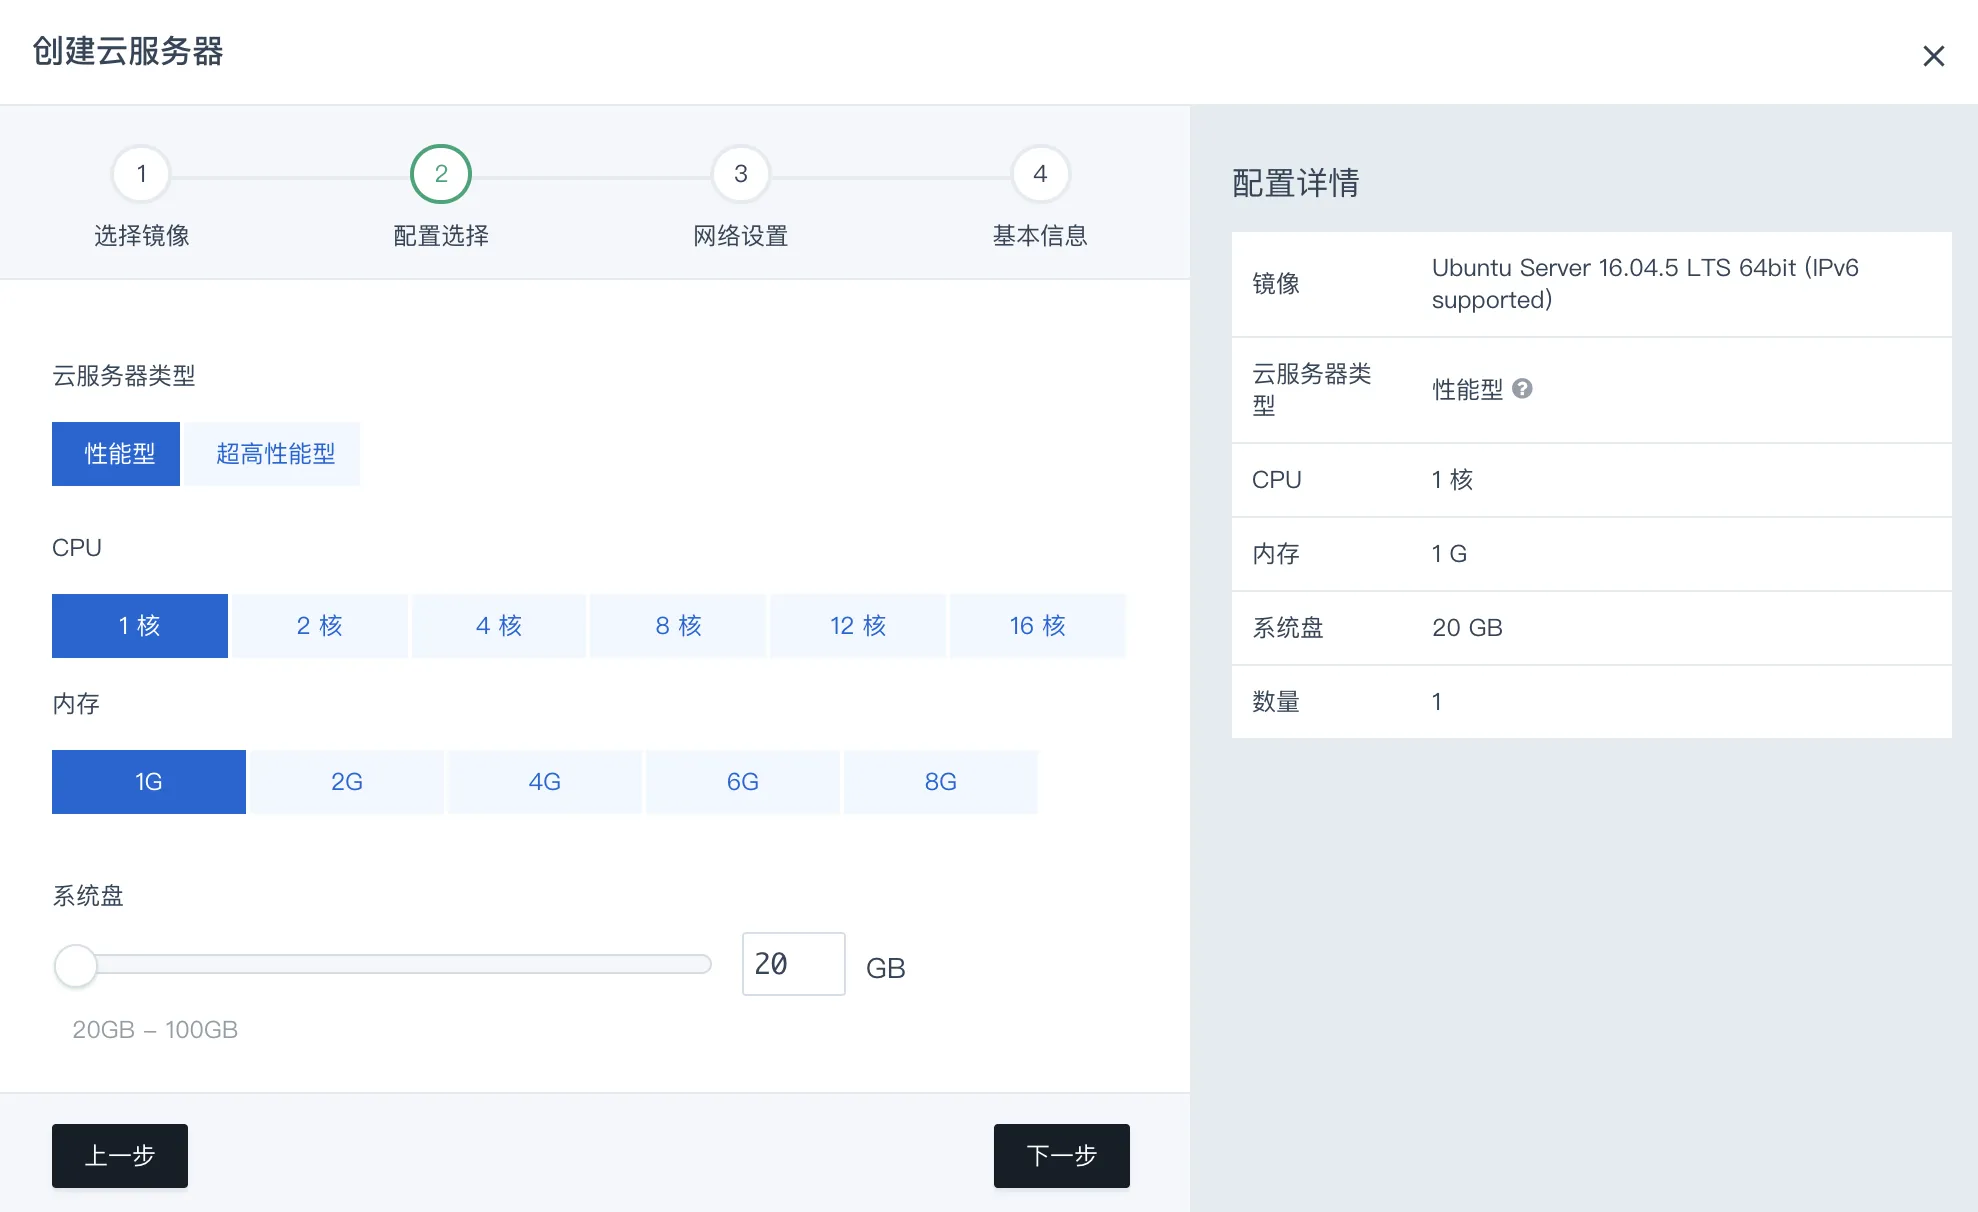Image resolution: width=1978 pixels, height=1212 pixels.
Task: Click step circle 3 网络设置
Action: click(740, 173)
